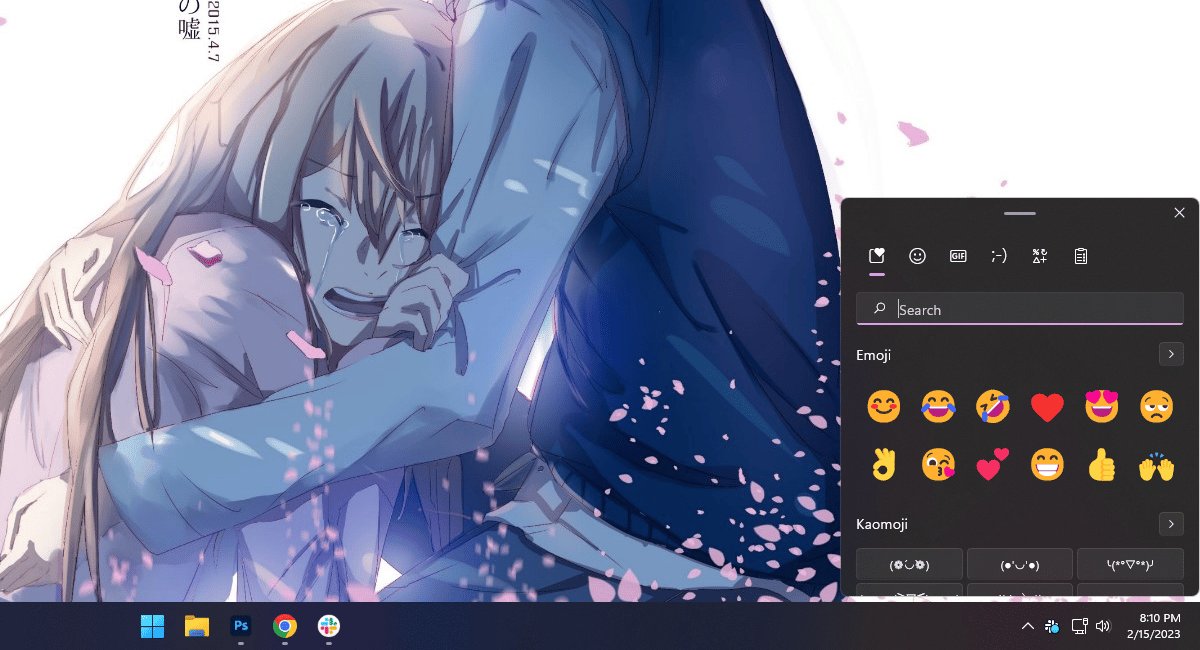This screenshot has height=650, width=1200.
Task: Click the Slack tray icon
Action: pyautogui.click(x=1052, y=626)
